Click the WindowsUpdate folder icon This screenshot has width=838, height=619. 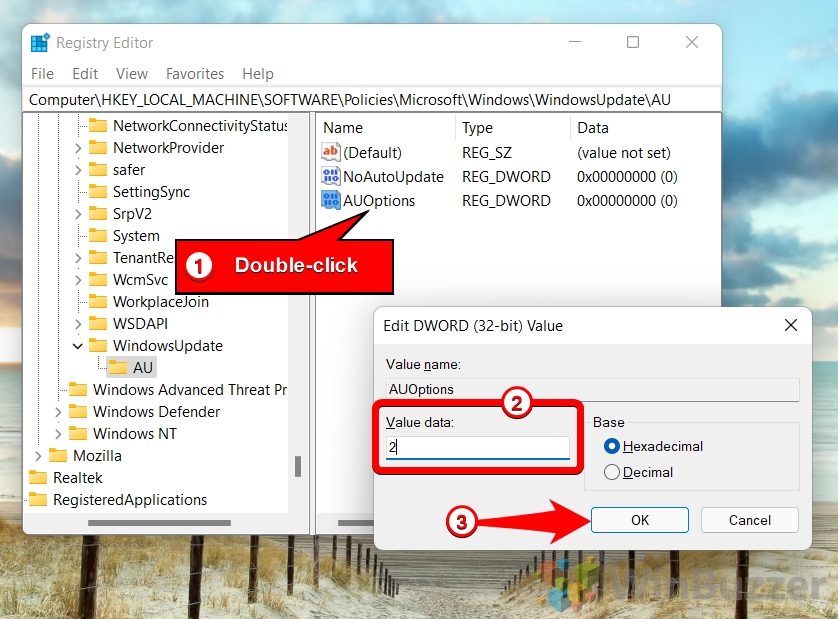[x=98, y=345]
